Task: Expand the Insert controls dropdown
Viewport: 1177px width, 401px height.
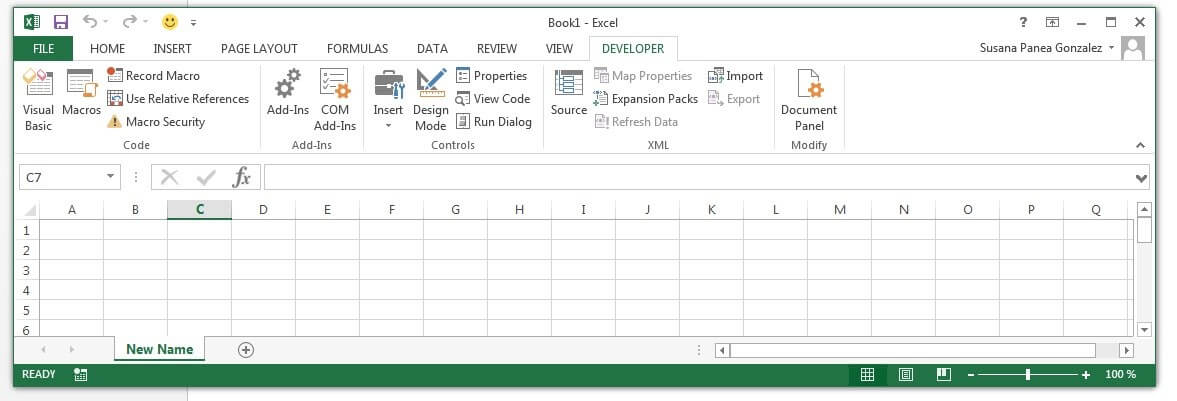Action: tap(388, 126)
